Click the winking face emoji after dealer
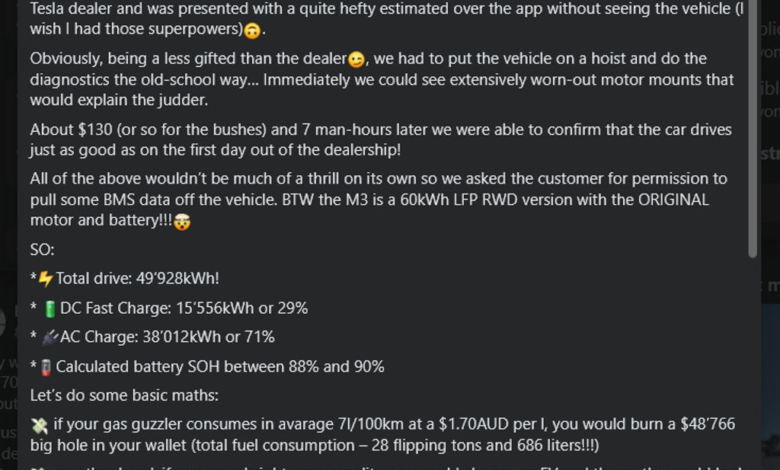Image resolution: width=780 pixels, height=470 pixels. (x=356, y=60)
